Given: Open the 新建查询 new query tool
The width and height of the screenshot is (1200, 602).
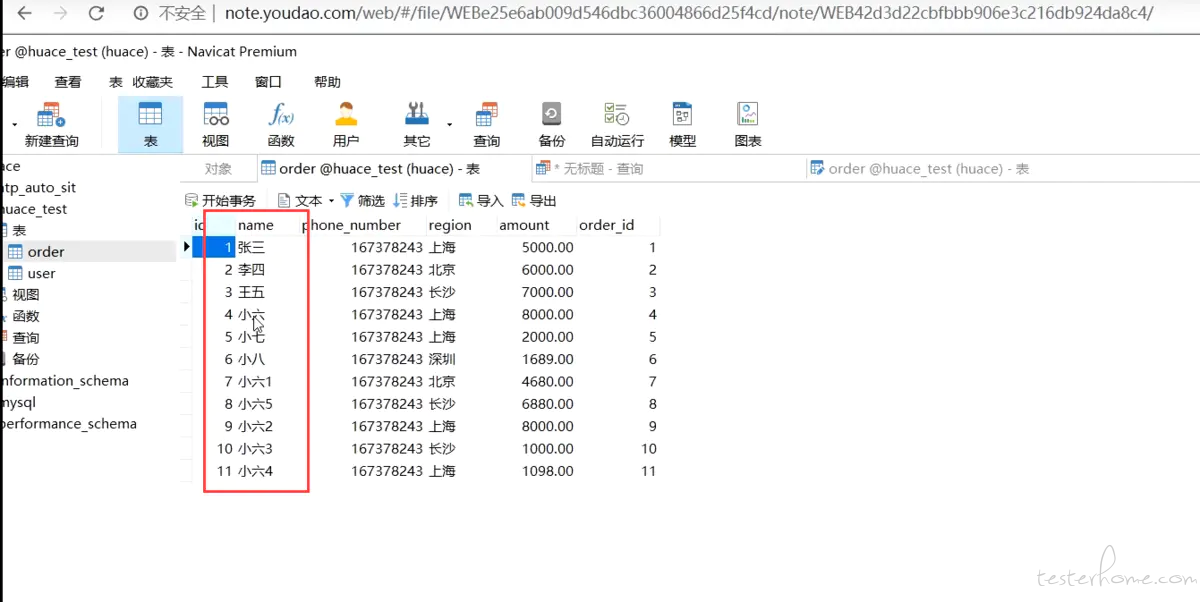Looking at the screenshot, I should point(51,124).
